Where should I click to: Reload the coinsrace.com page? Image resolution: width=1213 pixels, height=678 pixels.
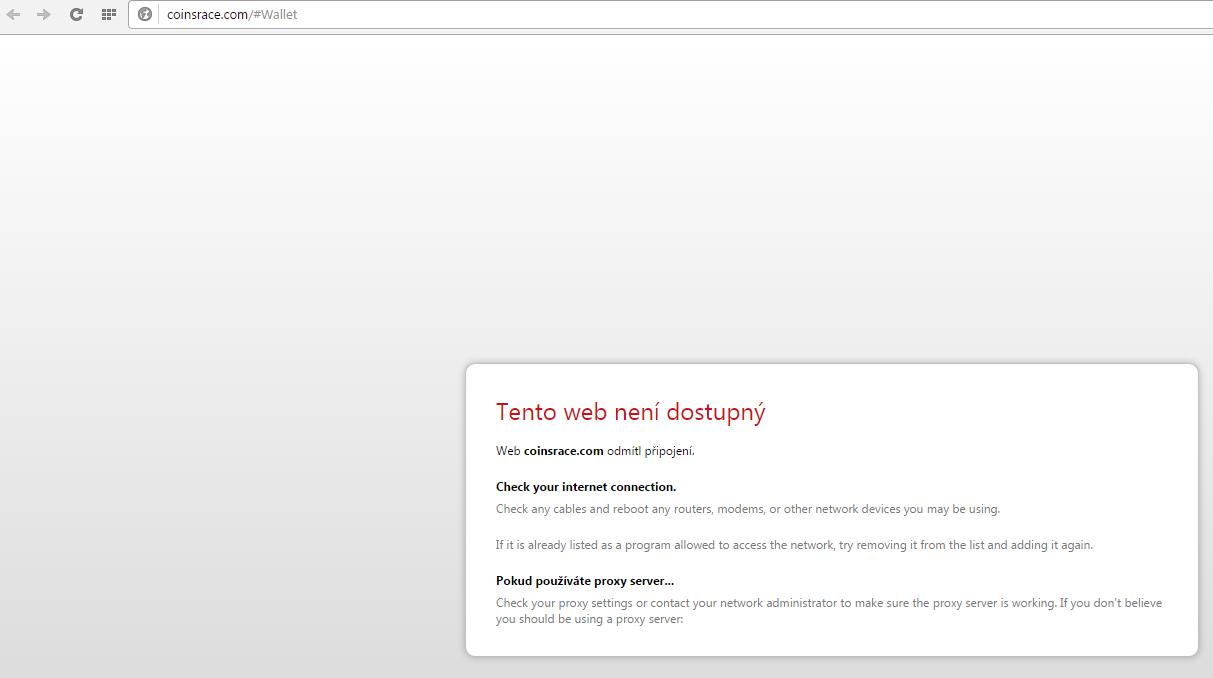76,14
